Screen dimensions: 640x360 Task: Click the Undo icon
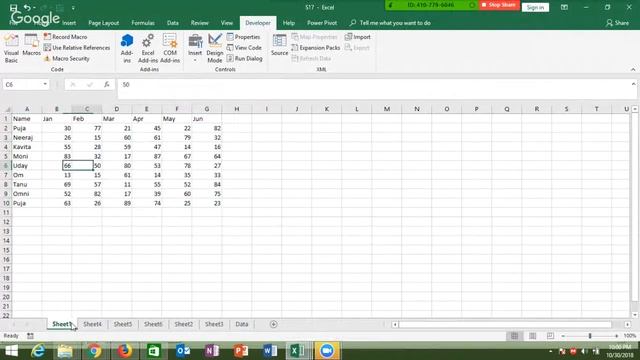tap(27, 7)
